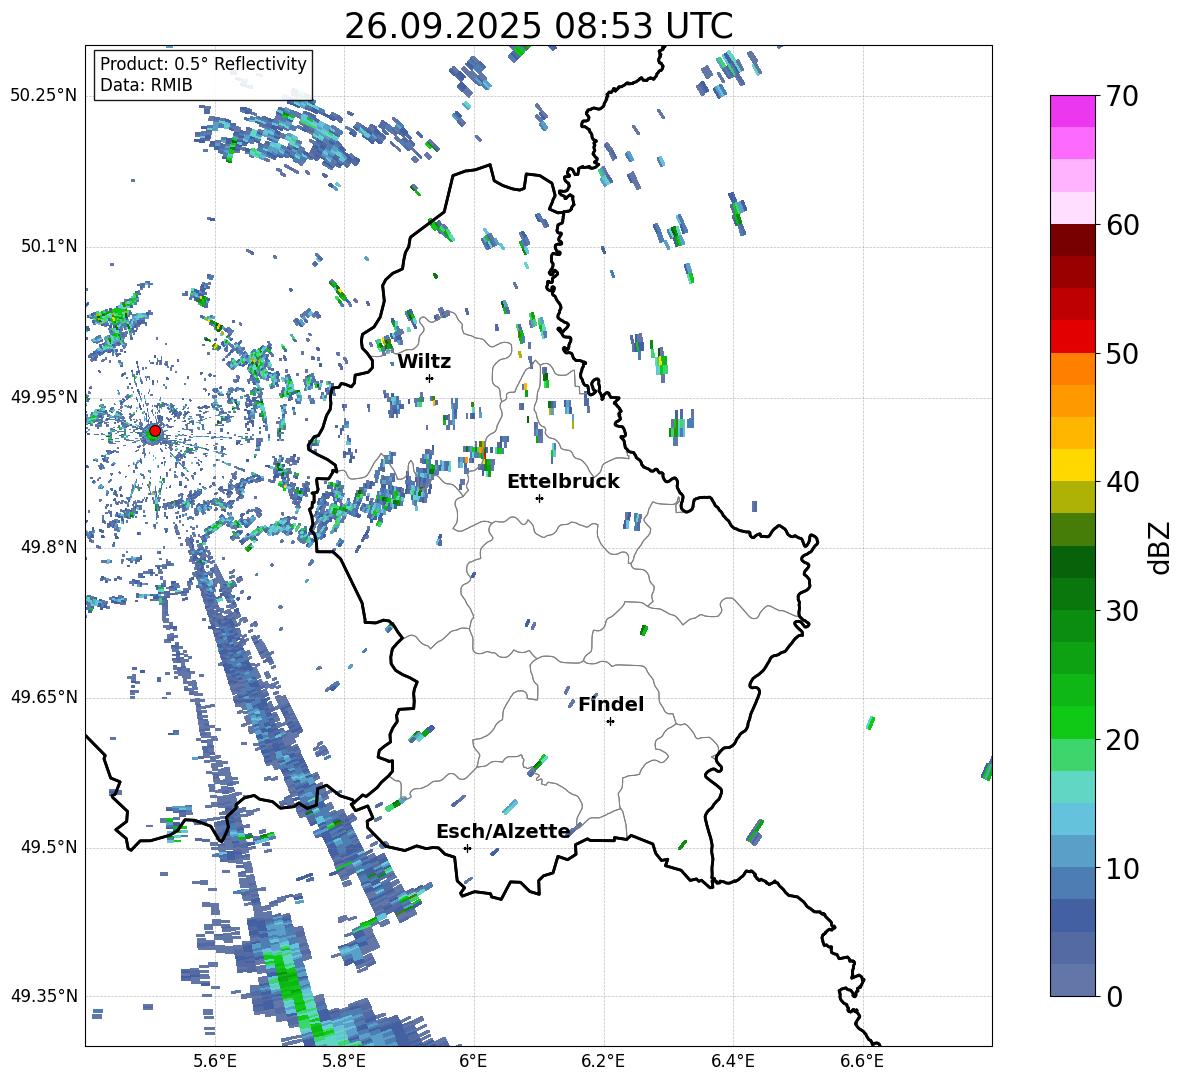Pick the bright green swatch above 20 dBZ
1184x1081 pixels.
pos(1073,722)
